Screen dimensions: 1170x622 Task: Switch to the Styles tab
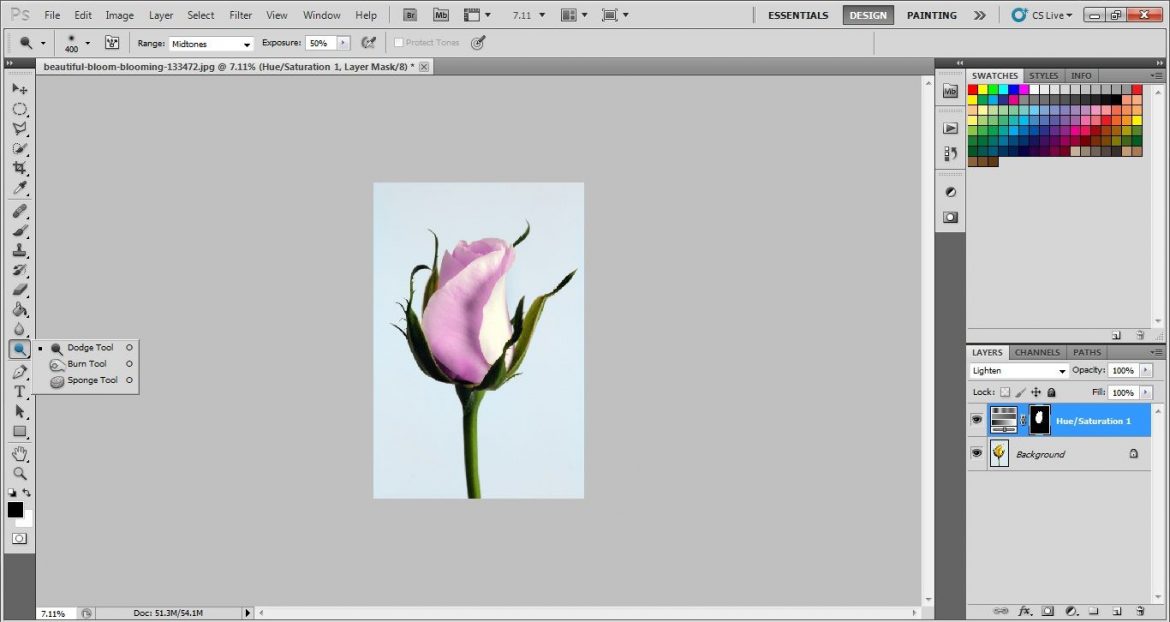1043,75
